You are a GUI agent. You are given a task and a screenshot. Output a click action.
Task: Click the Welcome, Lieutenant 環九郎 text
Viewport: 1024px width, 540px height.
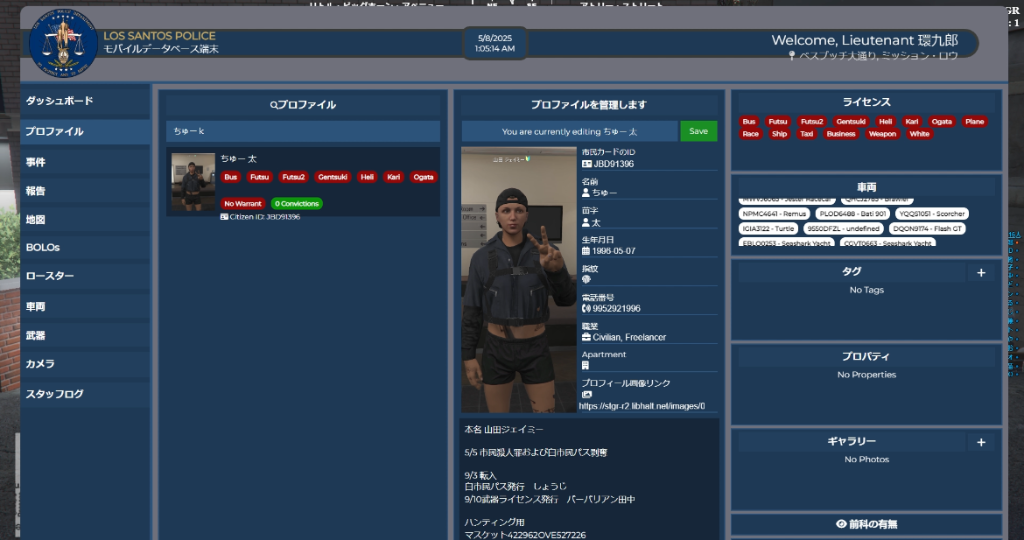865,40
